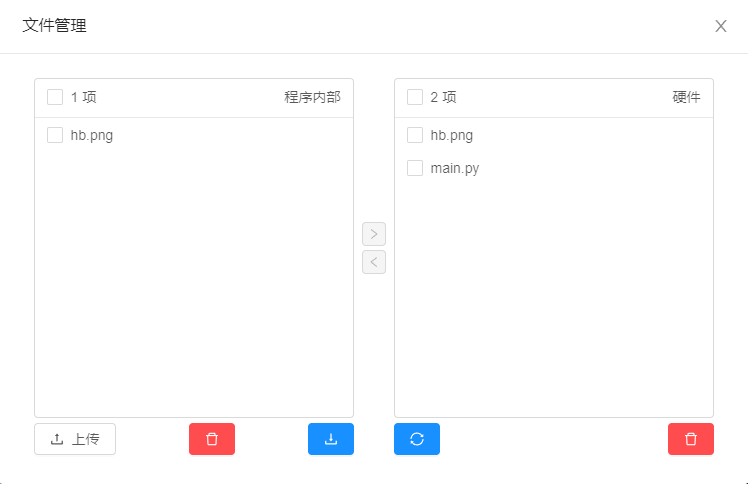Click the left arrow transfer button
The width and height of the screenshot is (748, 484).
pyautogui.click(x=374, y=262)
